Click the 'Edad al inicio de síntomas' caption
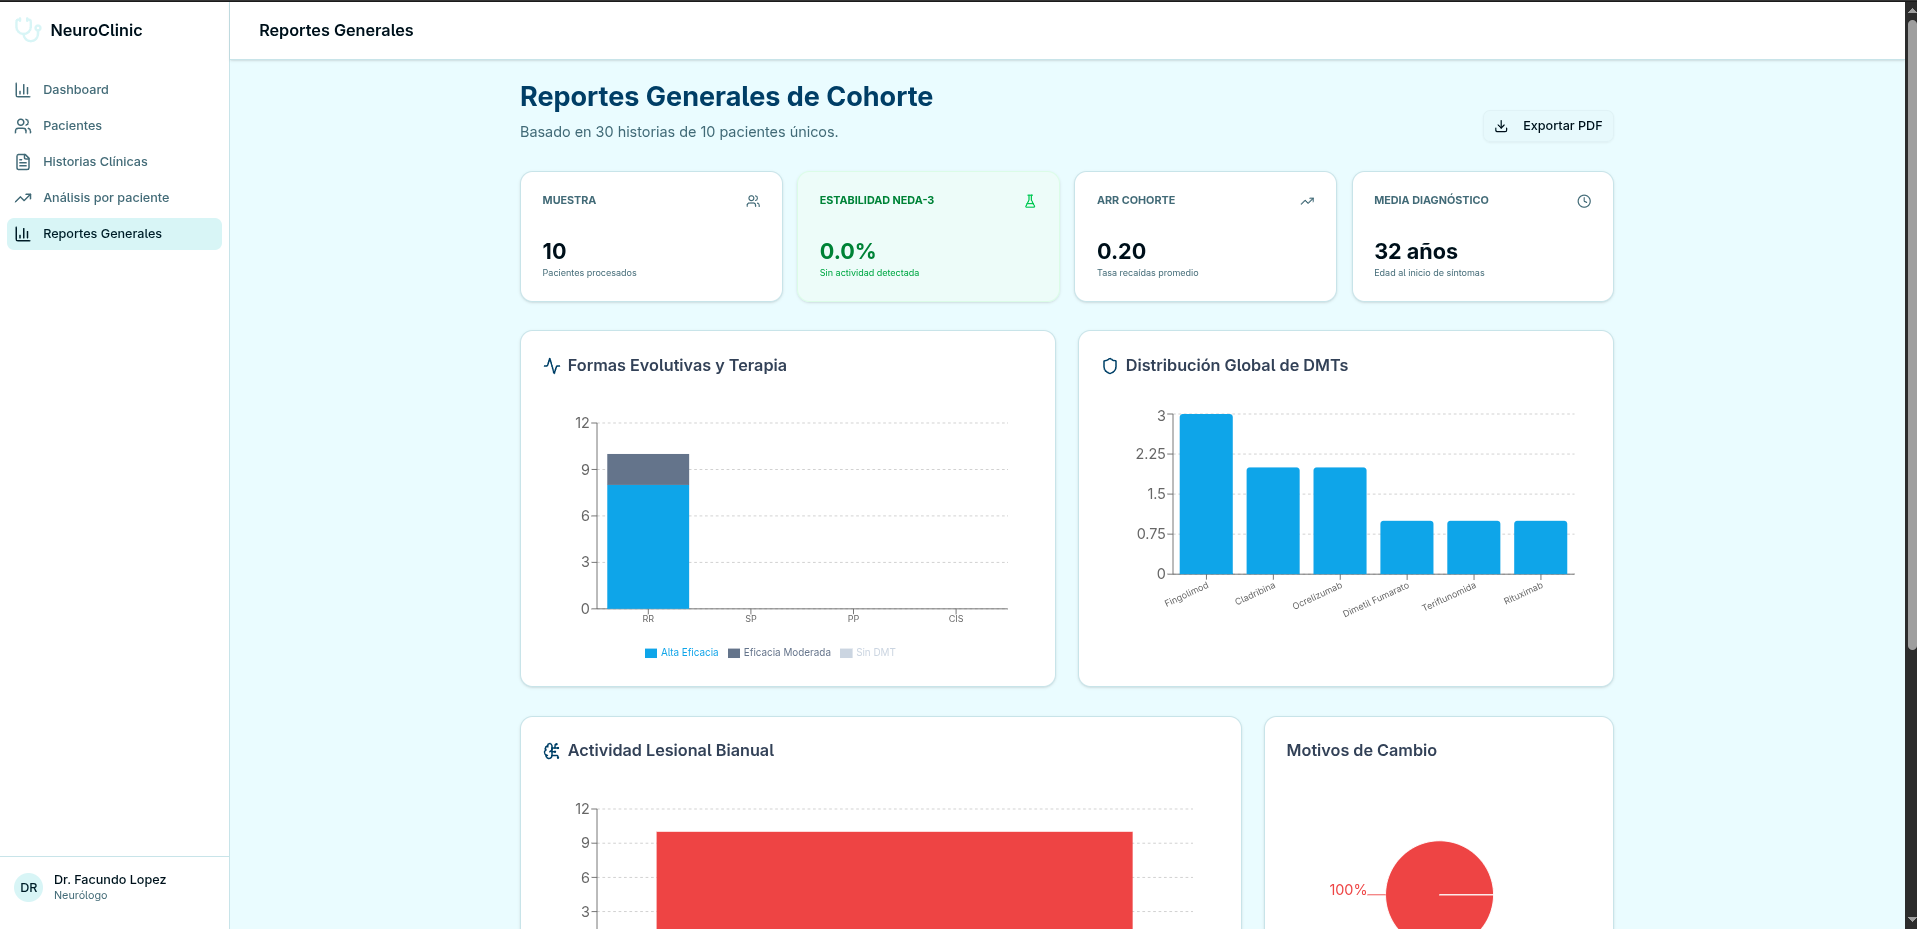Screen dimensions: 1917x929 coord(1429,273)
